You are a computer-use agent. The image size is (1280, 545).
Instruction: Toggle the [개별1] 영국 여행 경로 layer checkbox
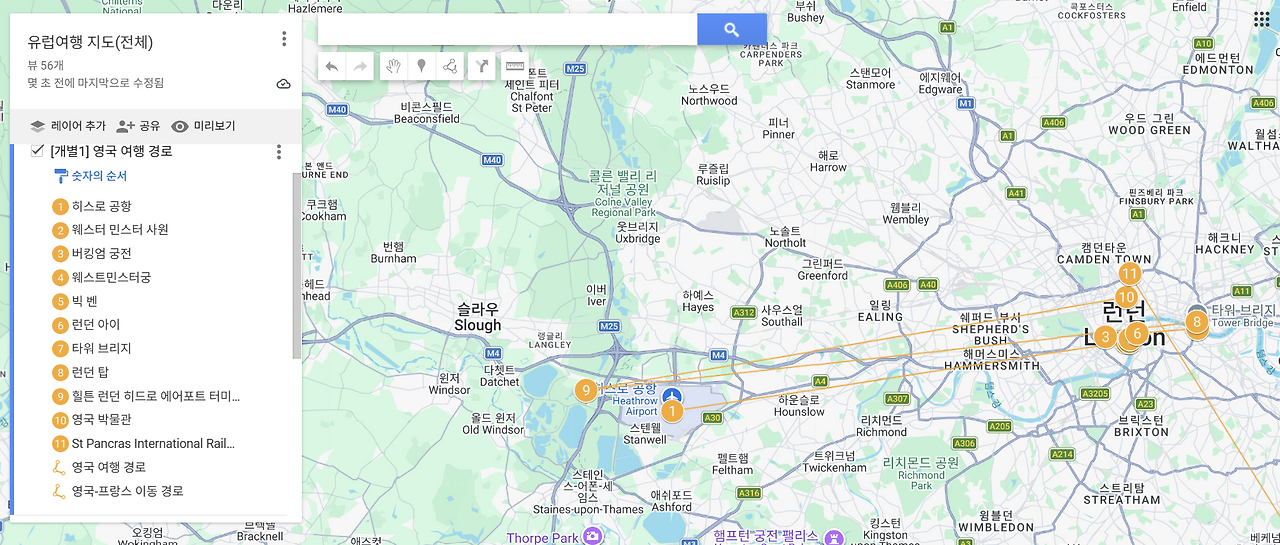(37, 151)
